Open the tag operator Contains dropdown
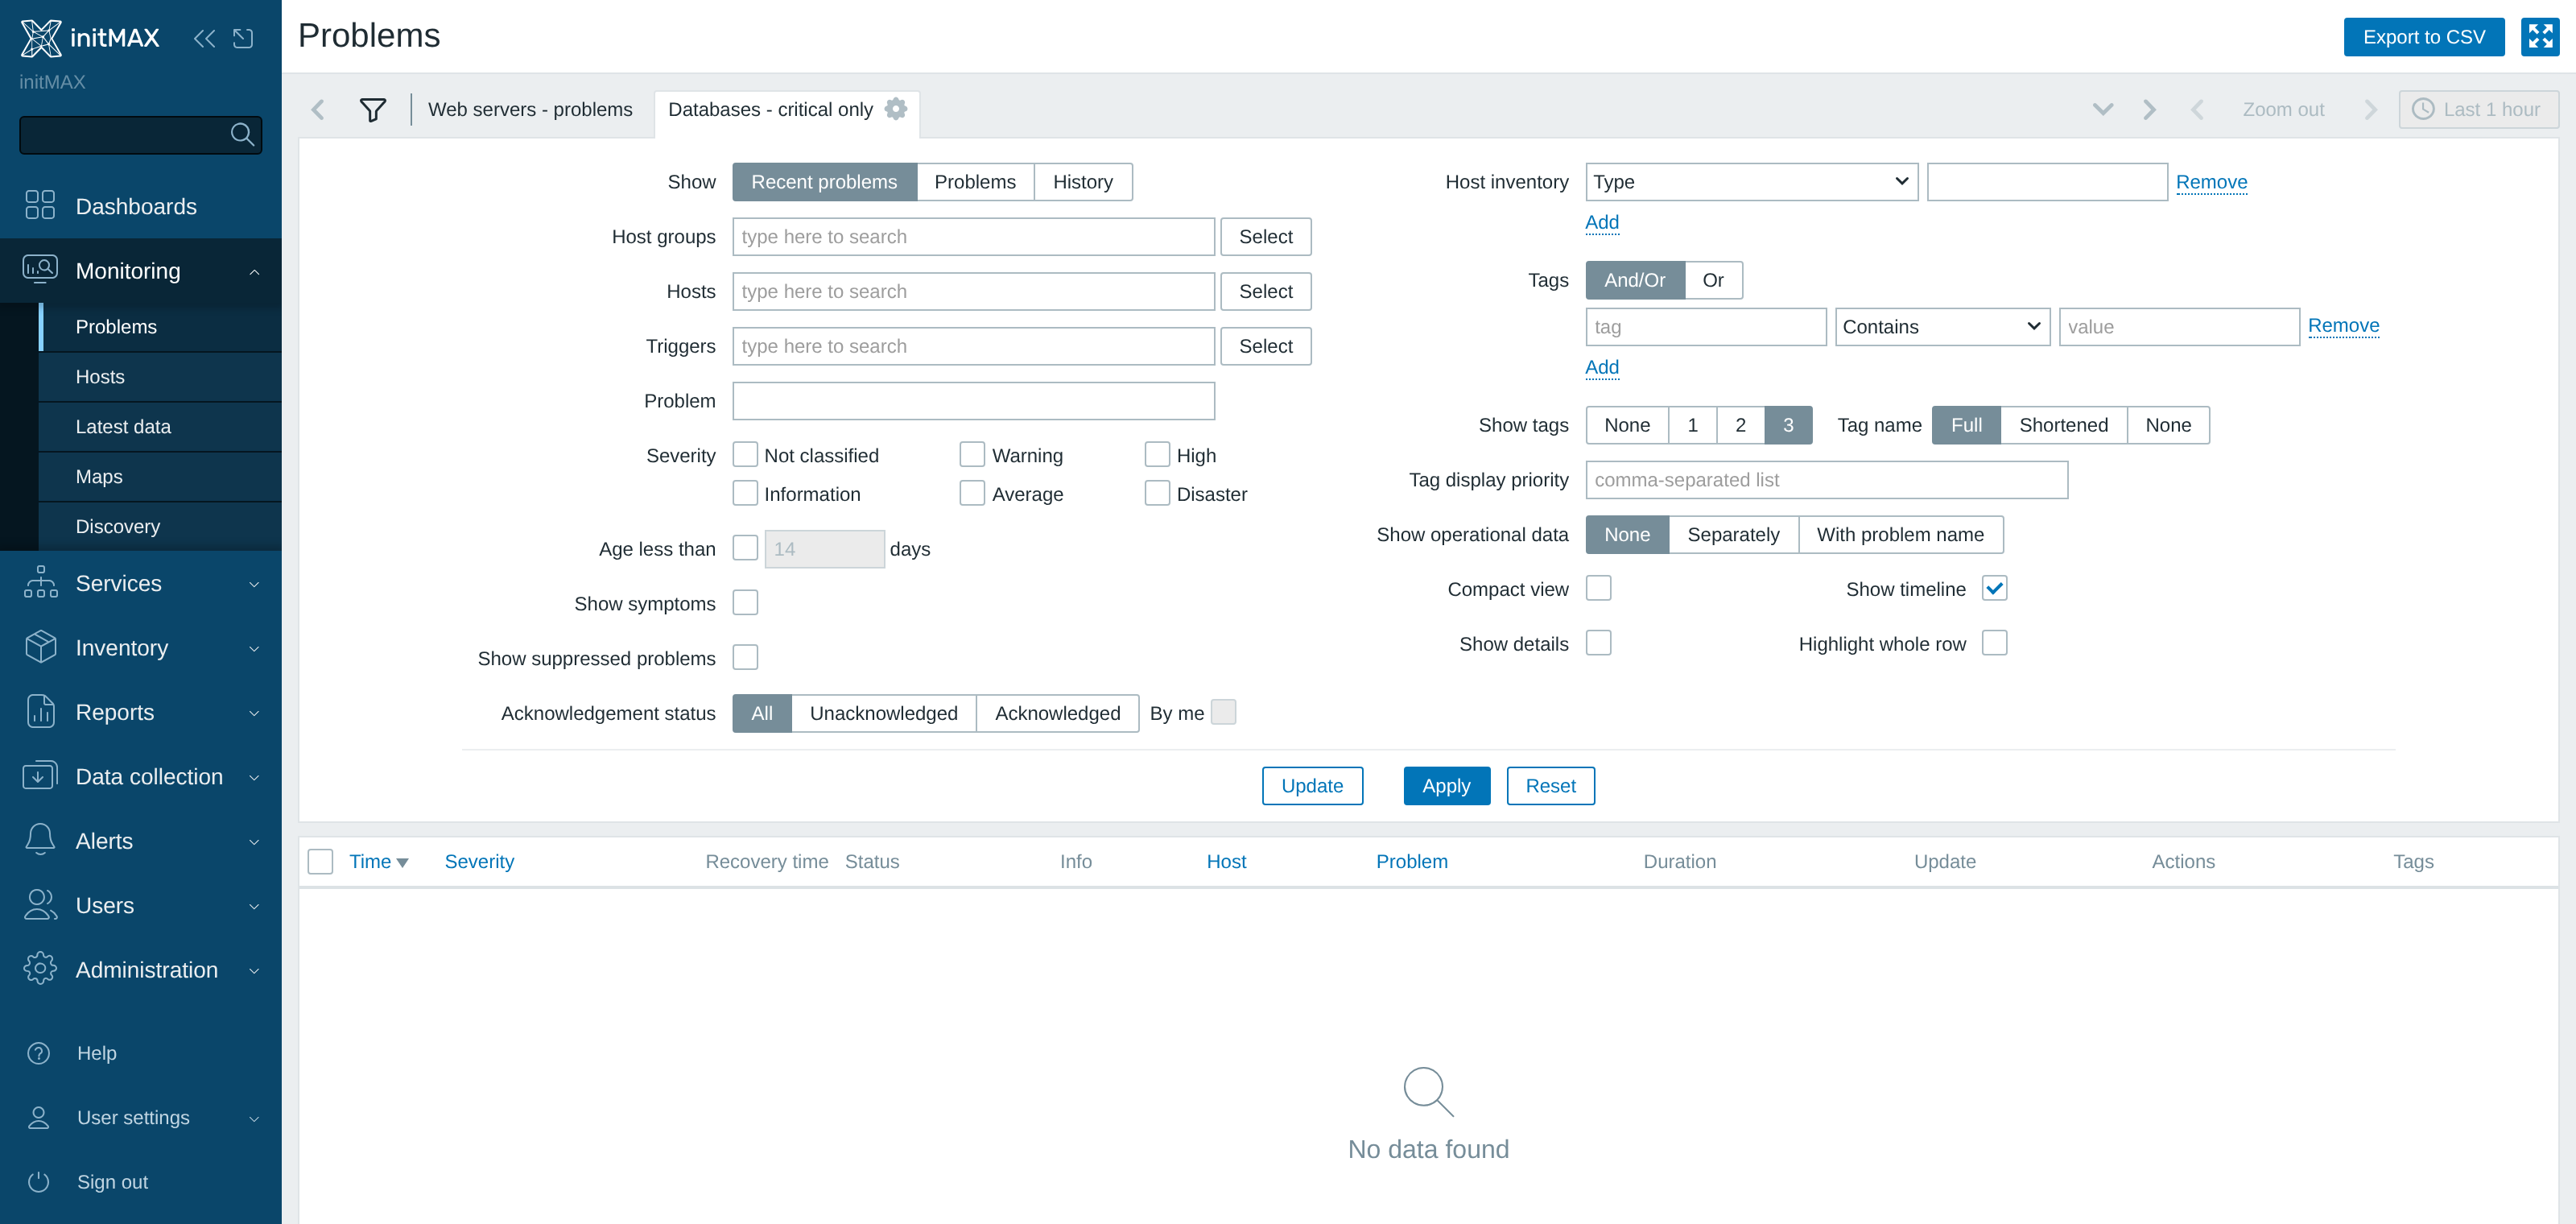 (x=1942, y=327)
